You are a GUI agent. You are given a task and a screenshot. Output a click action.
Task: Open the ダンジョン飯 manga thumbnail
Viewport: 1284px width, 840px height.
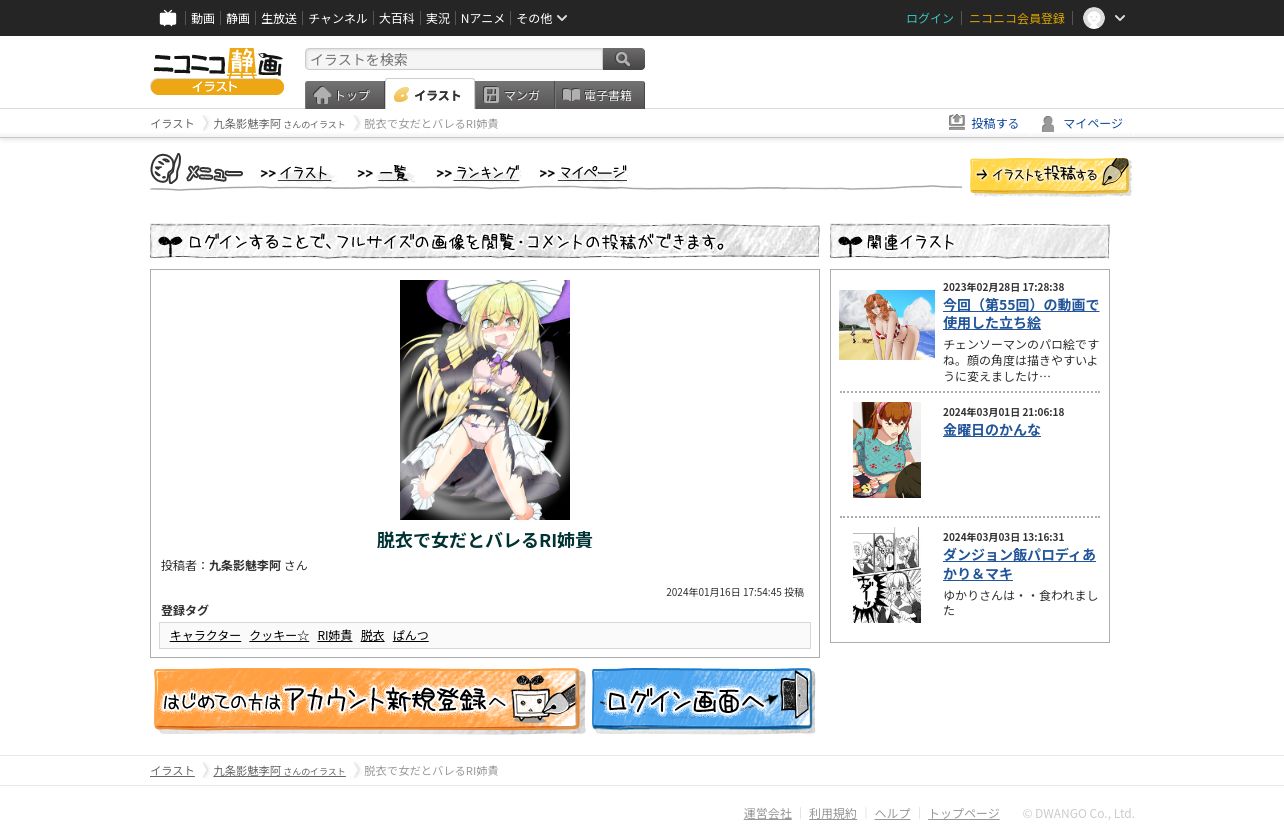pos(887,575)
